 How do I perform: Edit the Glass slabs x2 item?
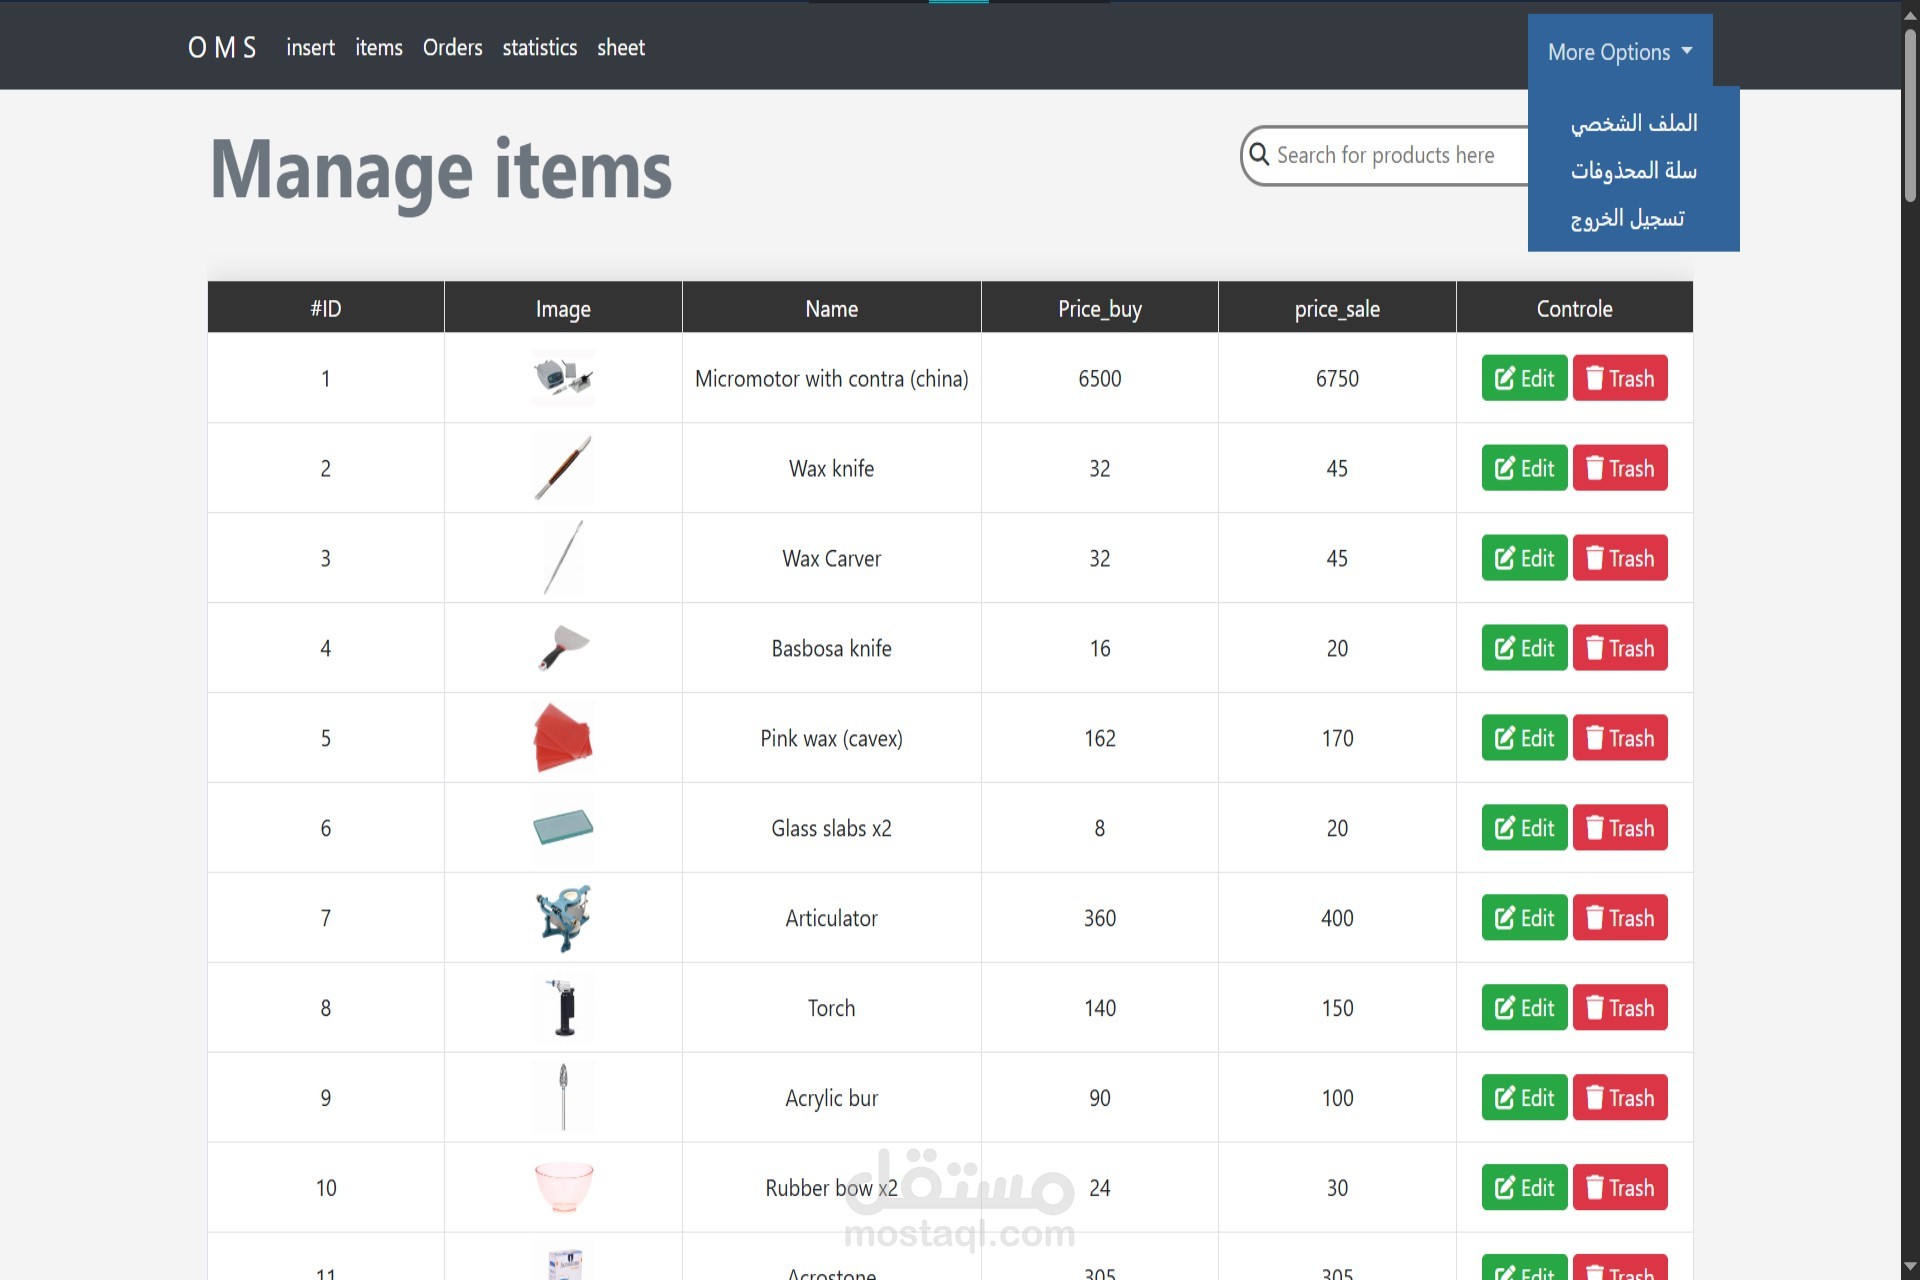[1524, 828]
